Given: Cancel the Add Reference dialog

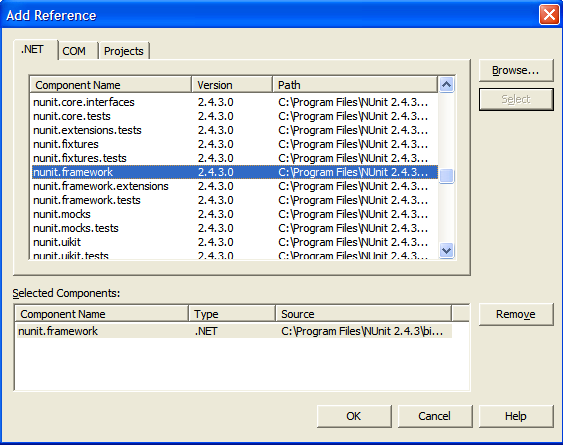Looking at the screenshot, I should pos(435,416).
